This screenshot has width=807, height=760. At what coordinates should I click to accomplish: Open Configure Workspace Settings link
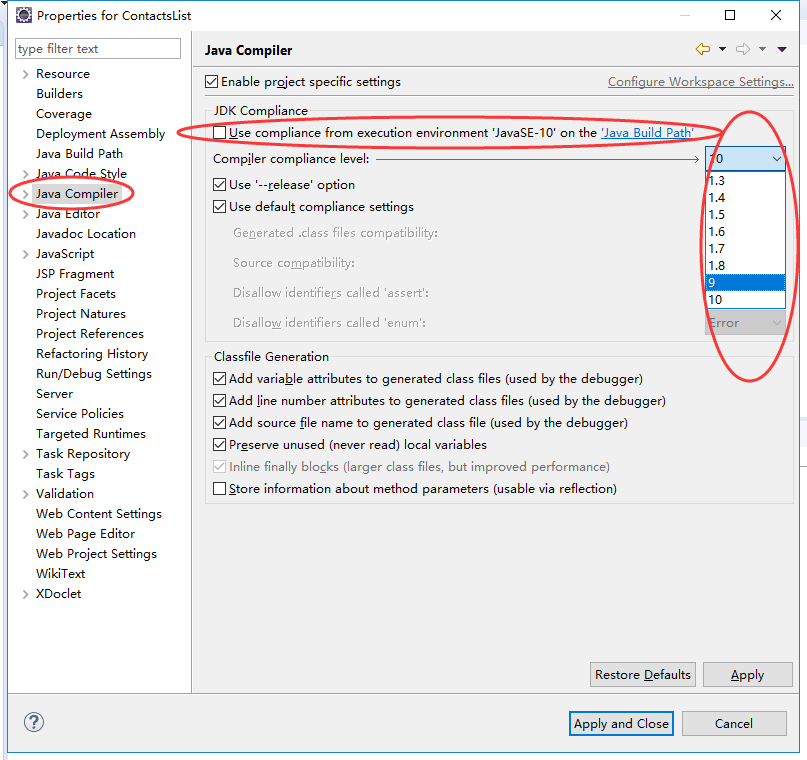click(700, 82)
